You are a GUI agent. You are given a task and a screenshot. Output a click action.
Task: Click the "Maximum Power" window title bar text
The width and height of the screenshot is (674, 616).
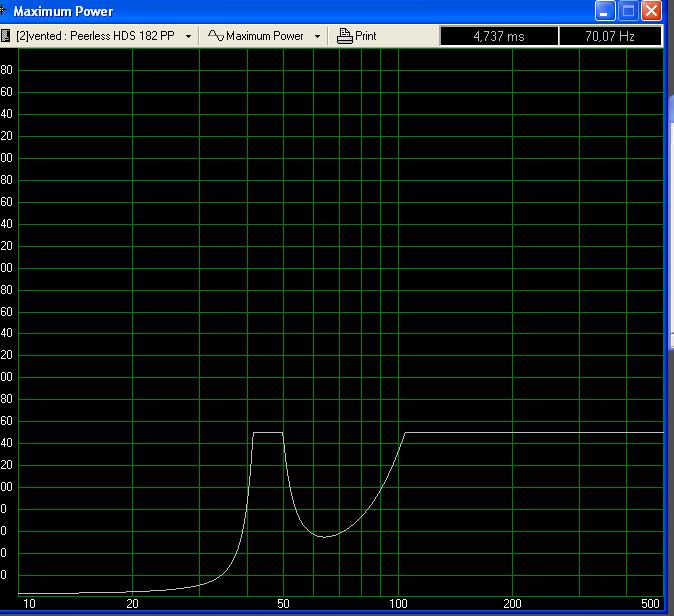click(x=63, y=12)
